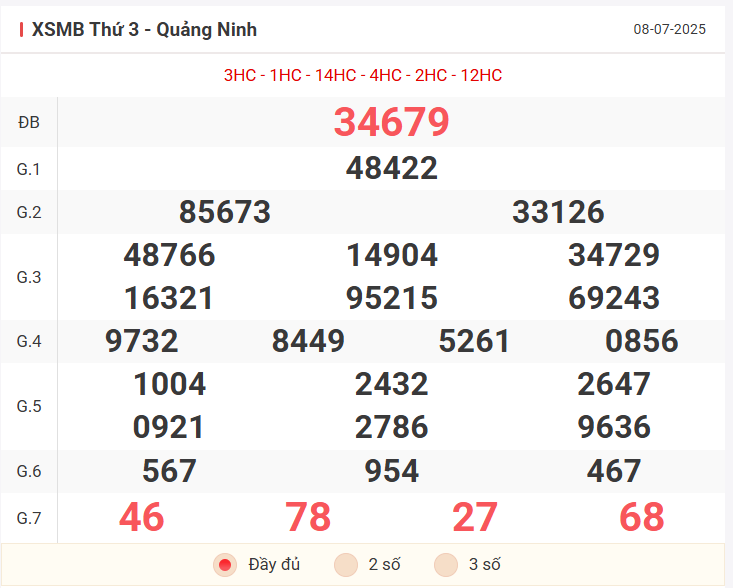Click G.3 number 34729
The image size is (733, 588).
pos(614,255)
